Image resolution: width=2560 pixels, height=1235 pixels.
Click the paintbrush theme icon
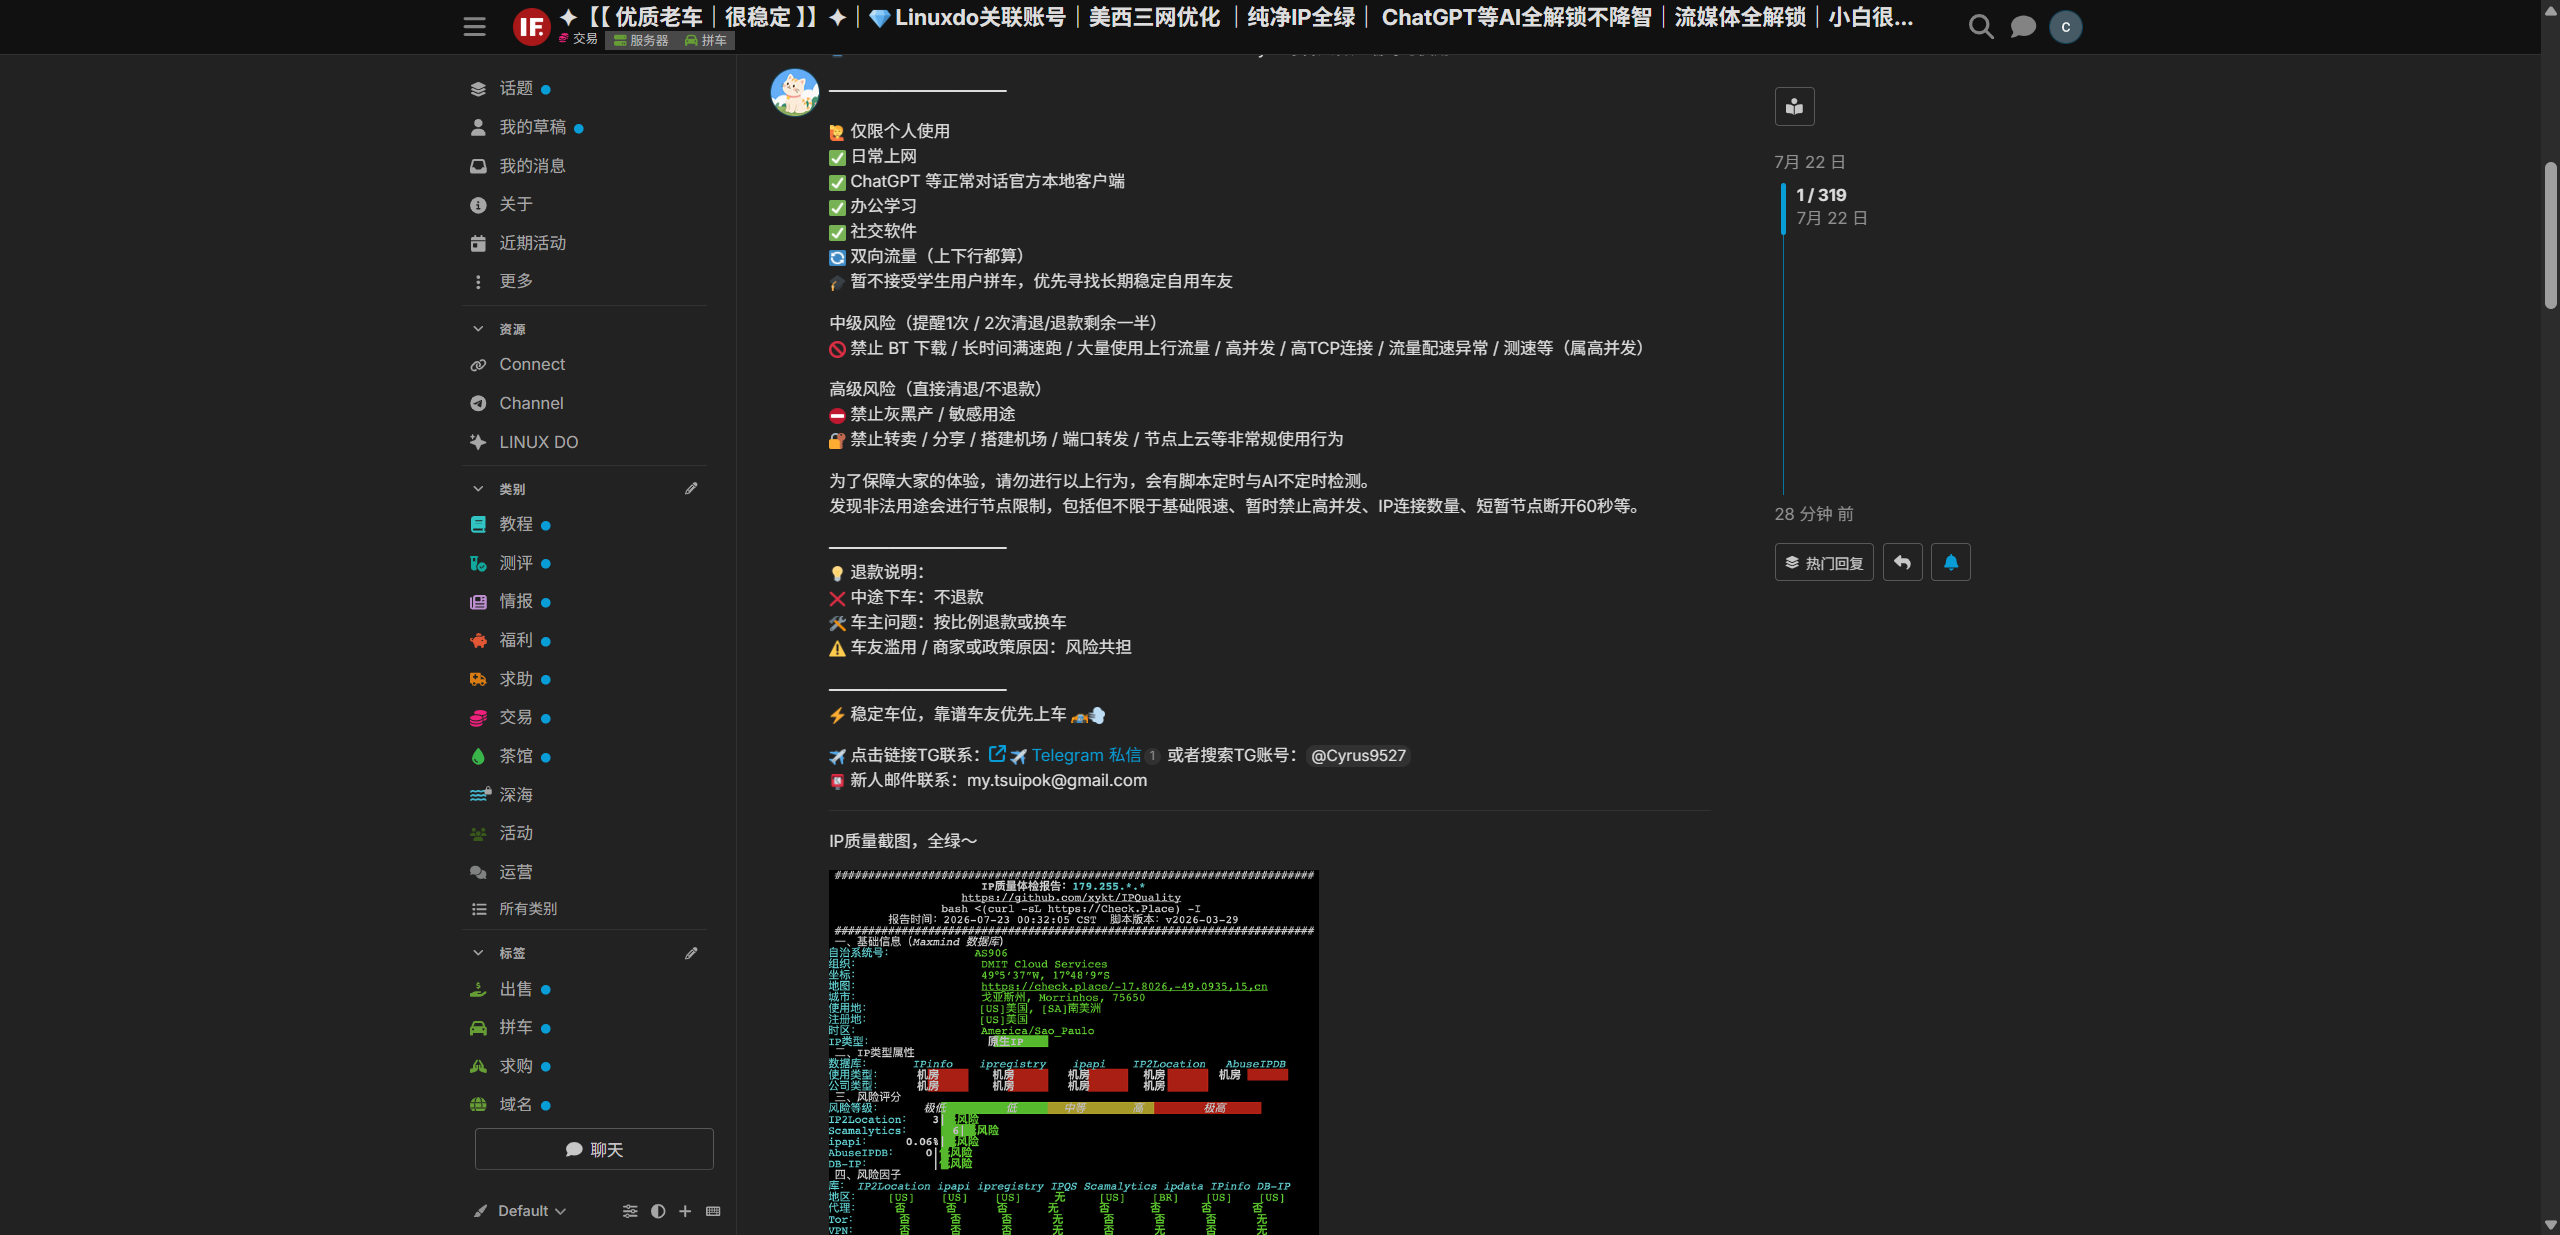481,1211
